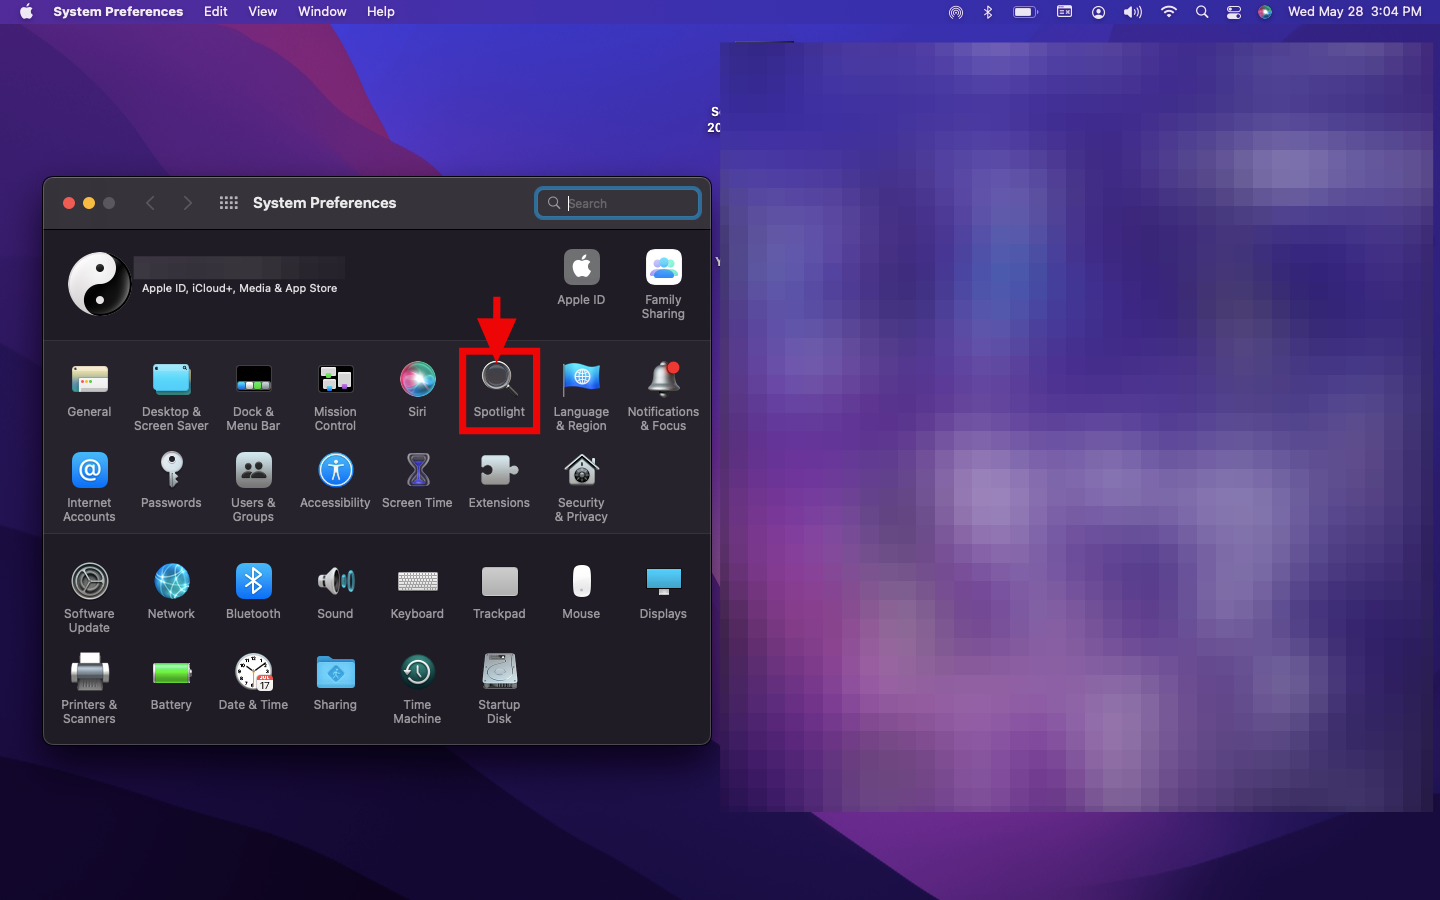Open the View menu
1440x900 pixels.
[x=263, y=12]
